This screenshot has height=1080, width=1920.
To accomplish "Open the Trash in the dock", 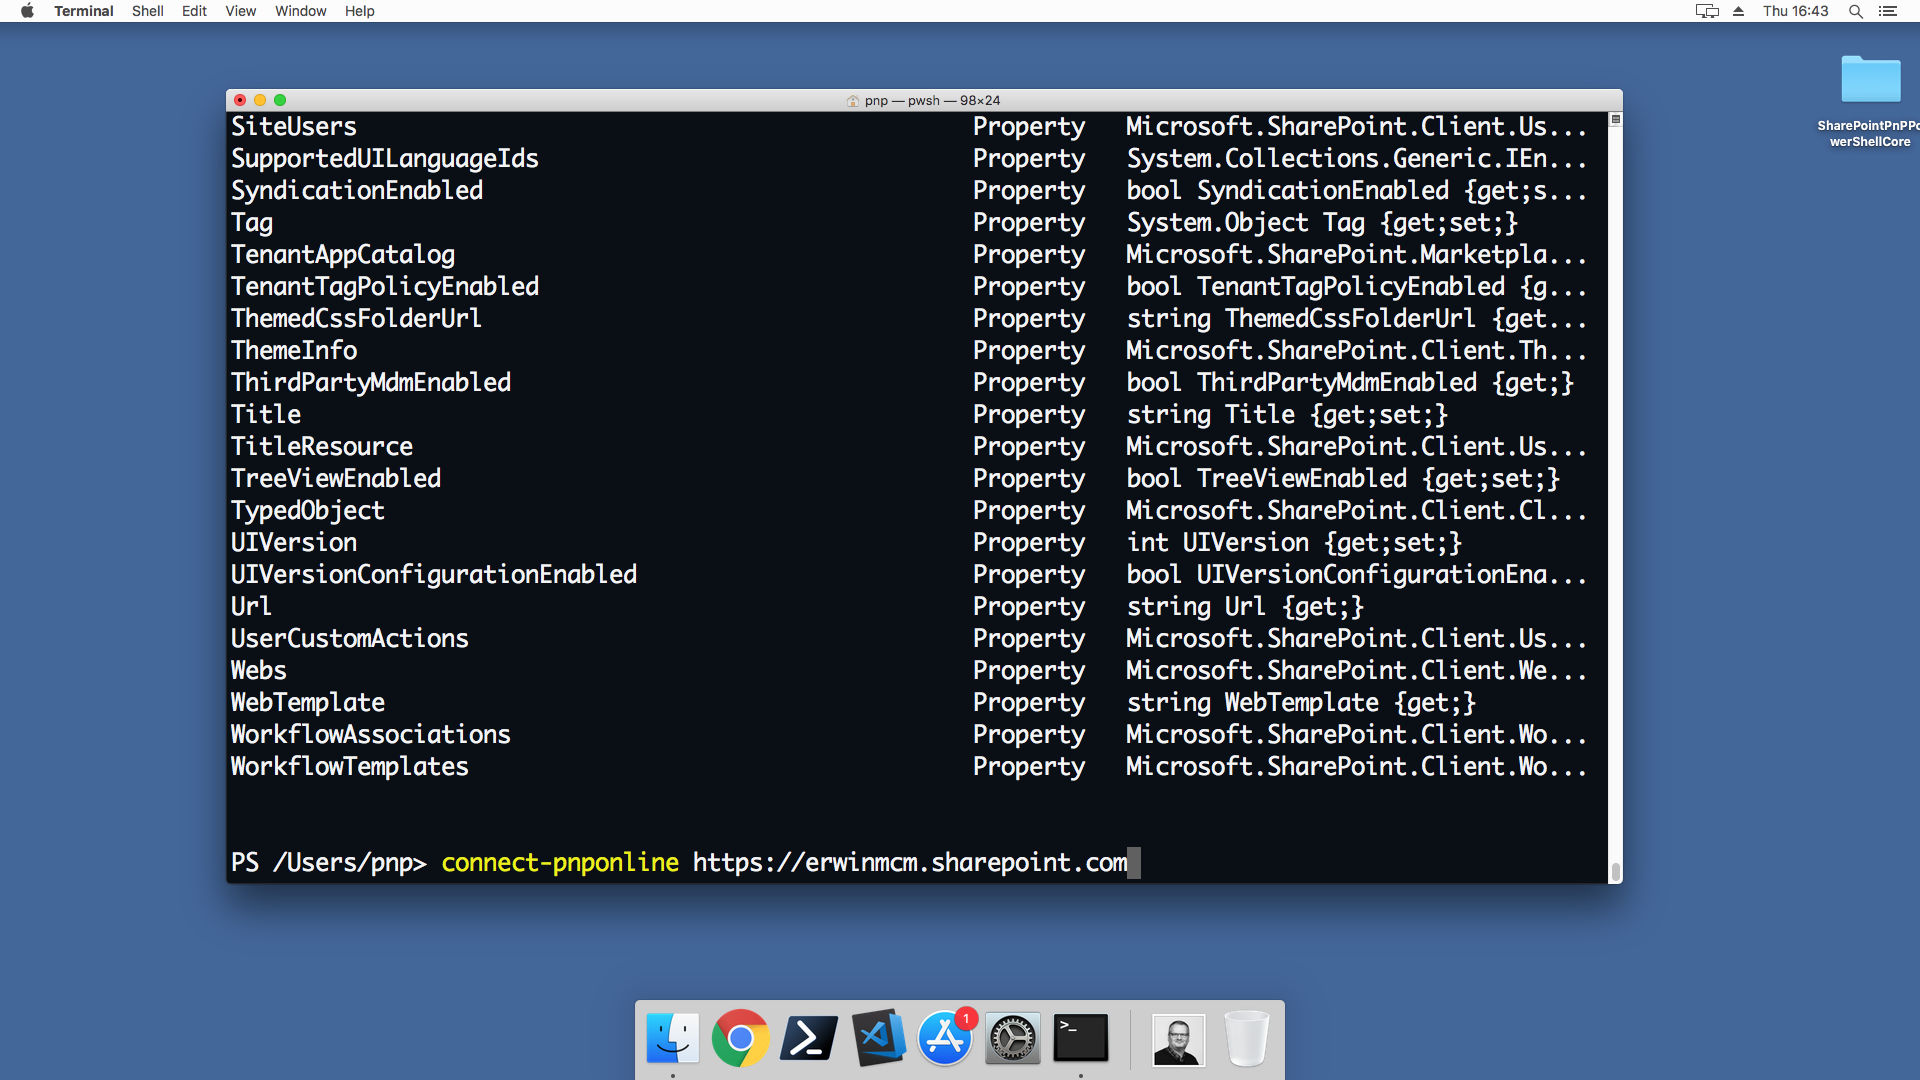I will (1247, 1039).
